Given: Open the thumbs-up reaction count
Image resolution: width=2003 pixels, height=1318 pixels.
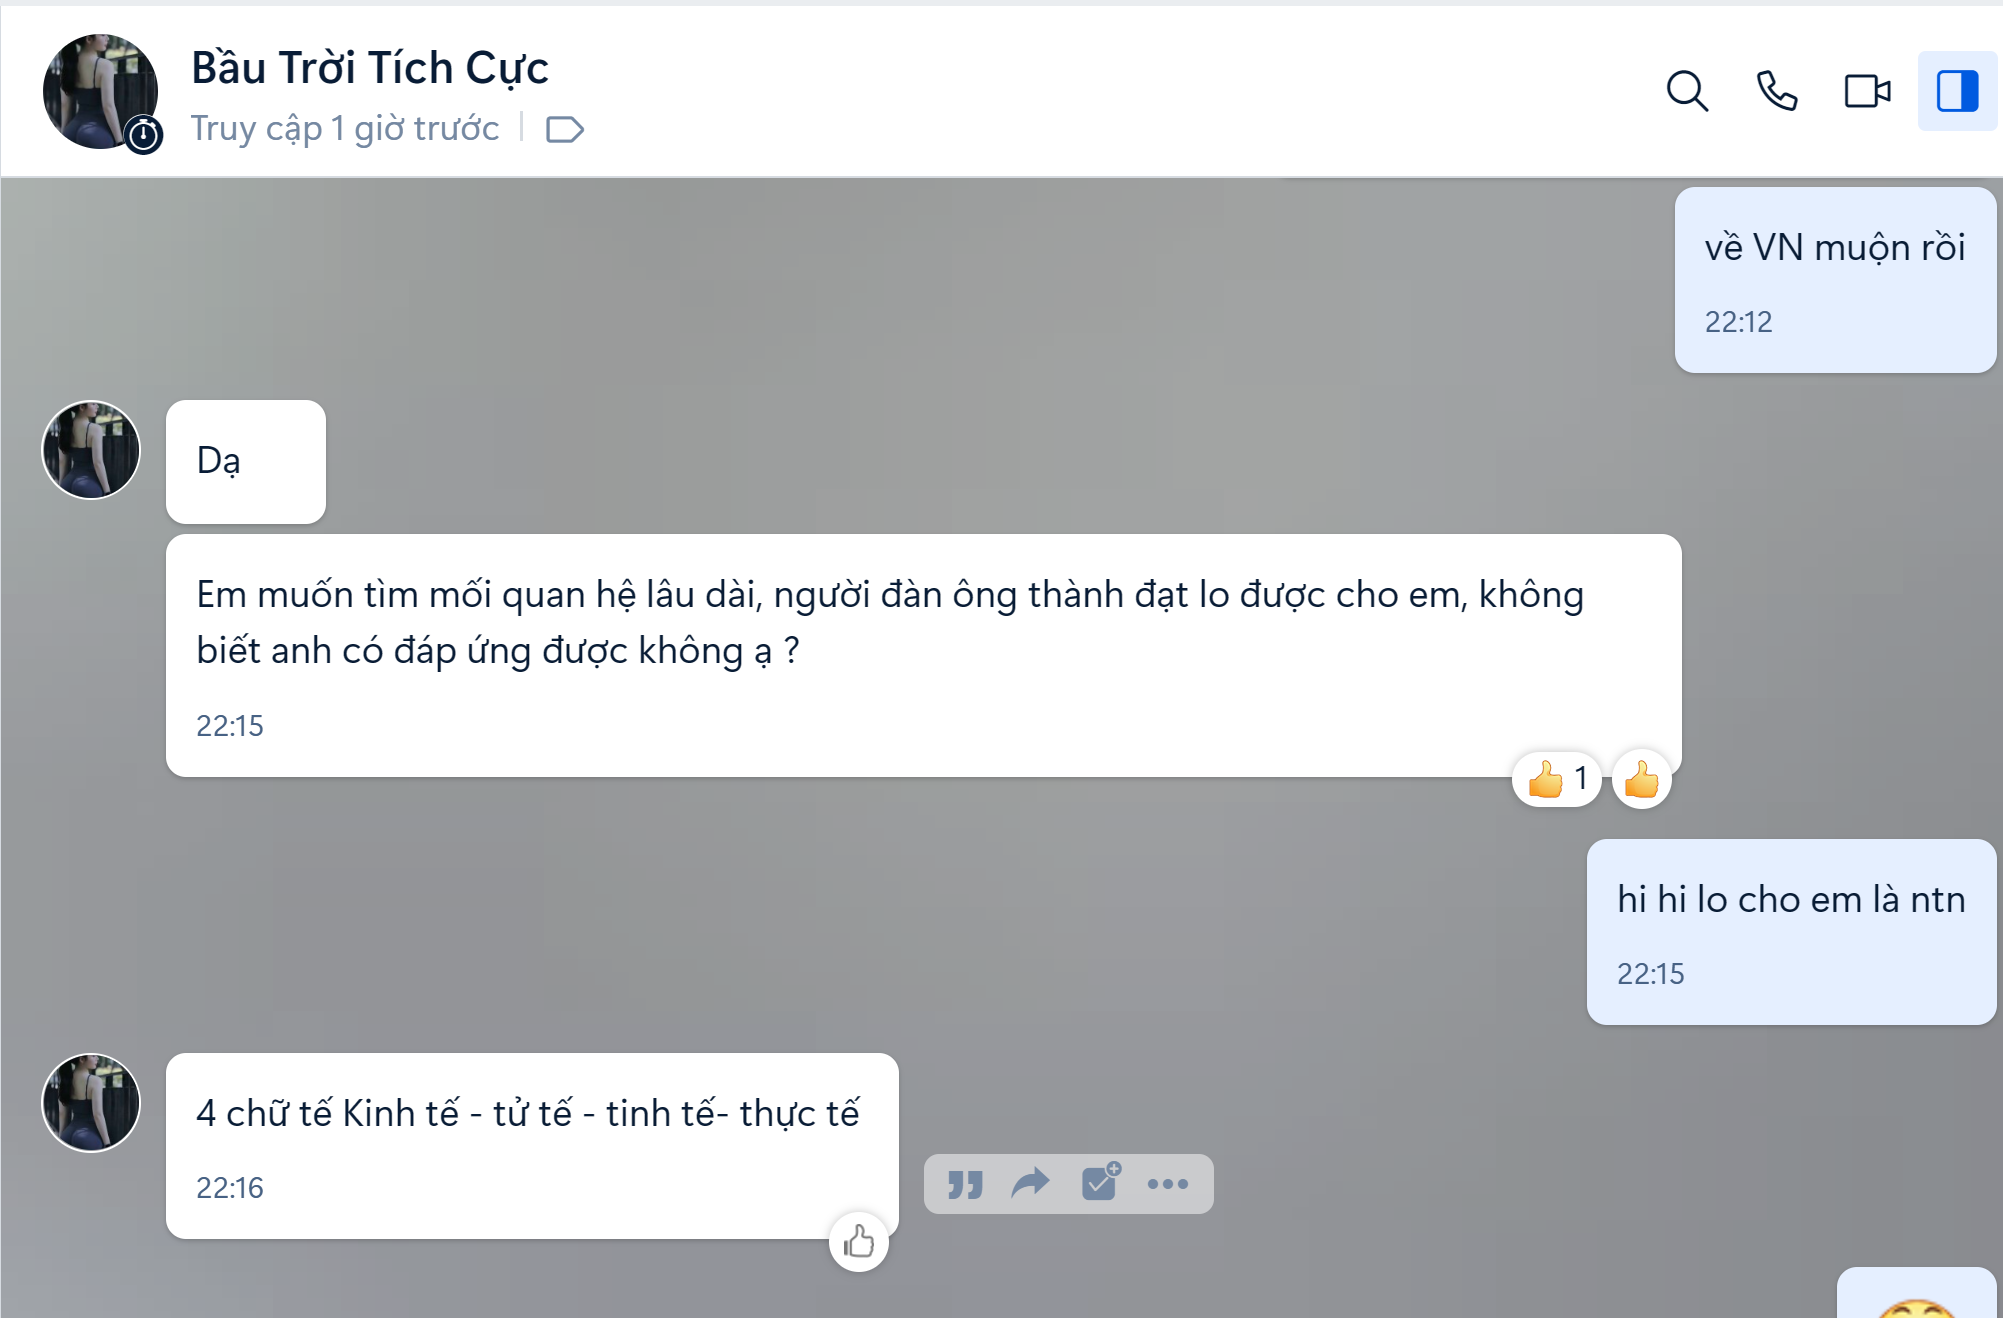Looking at the screenshot, I should 1557,779.
